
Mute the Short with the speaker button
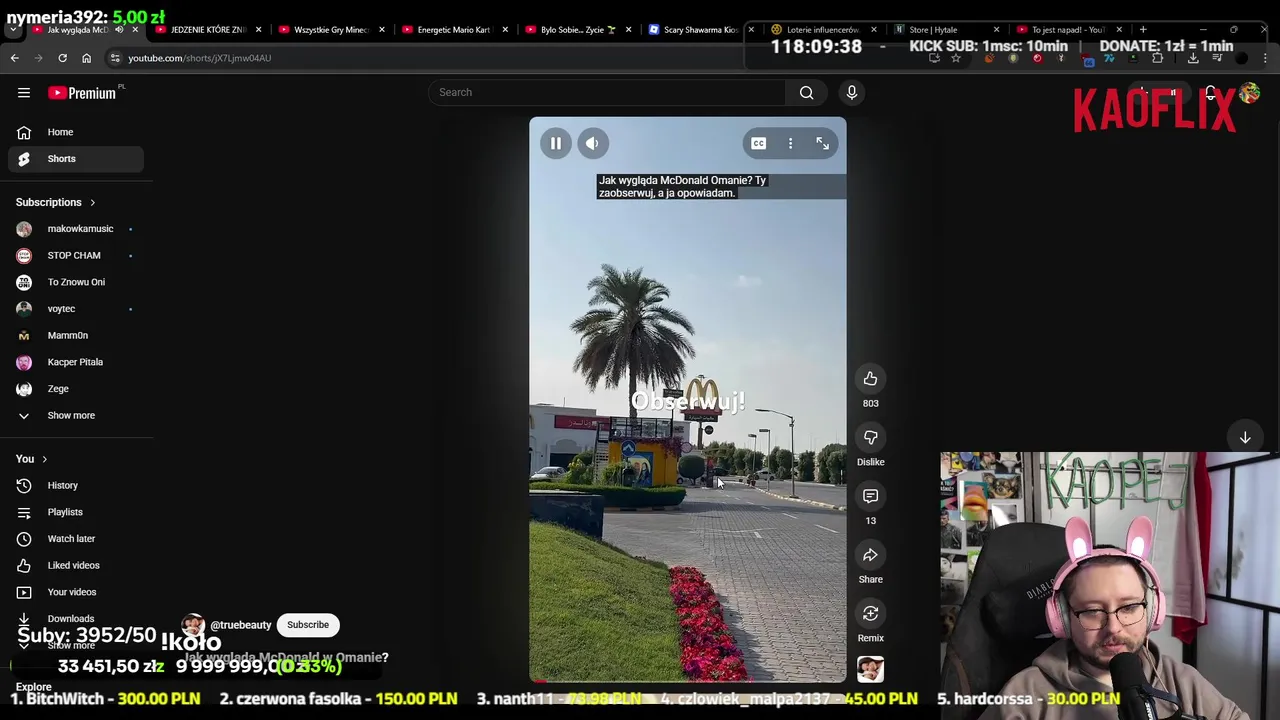pos(592,144)
